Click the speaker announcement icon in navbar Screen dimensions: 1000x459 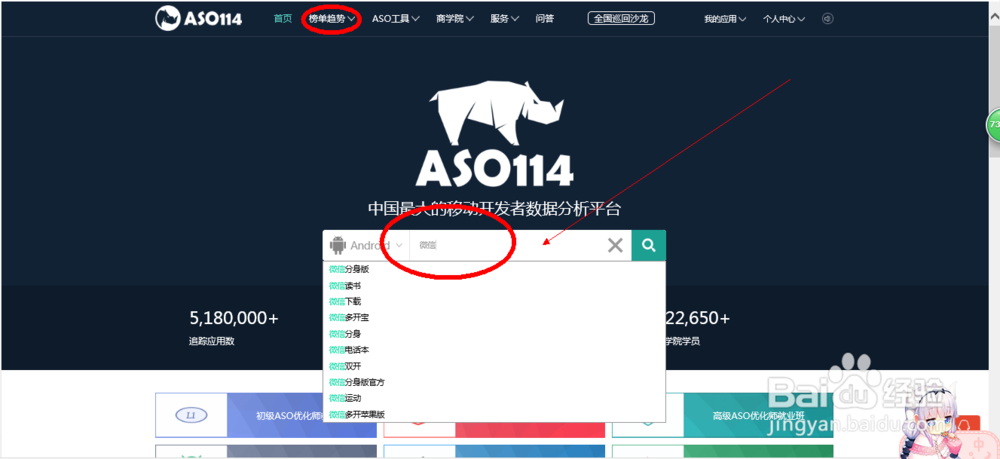(x=828, y=18)
